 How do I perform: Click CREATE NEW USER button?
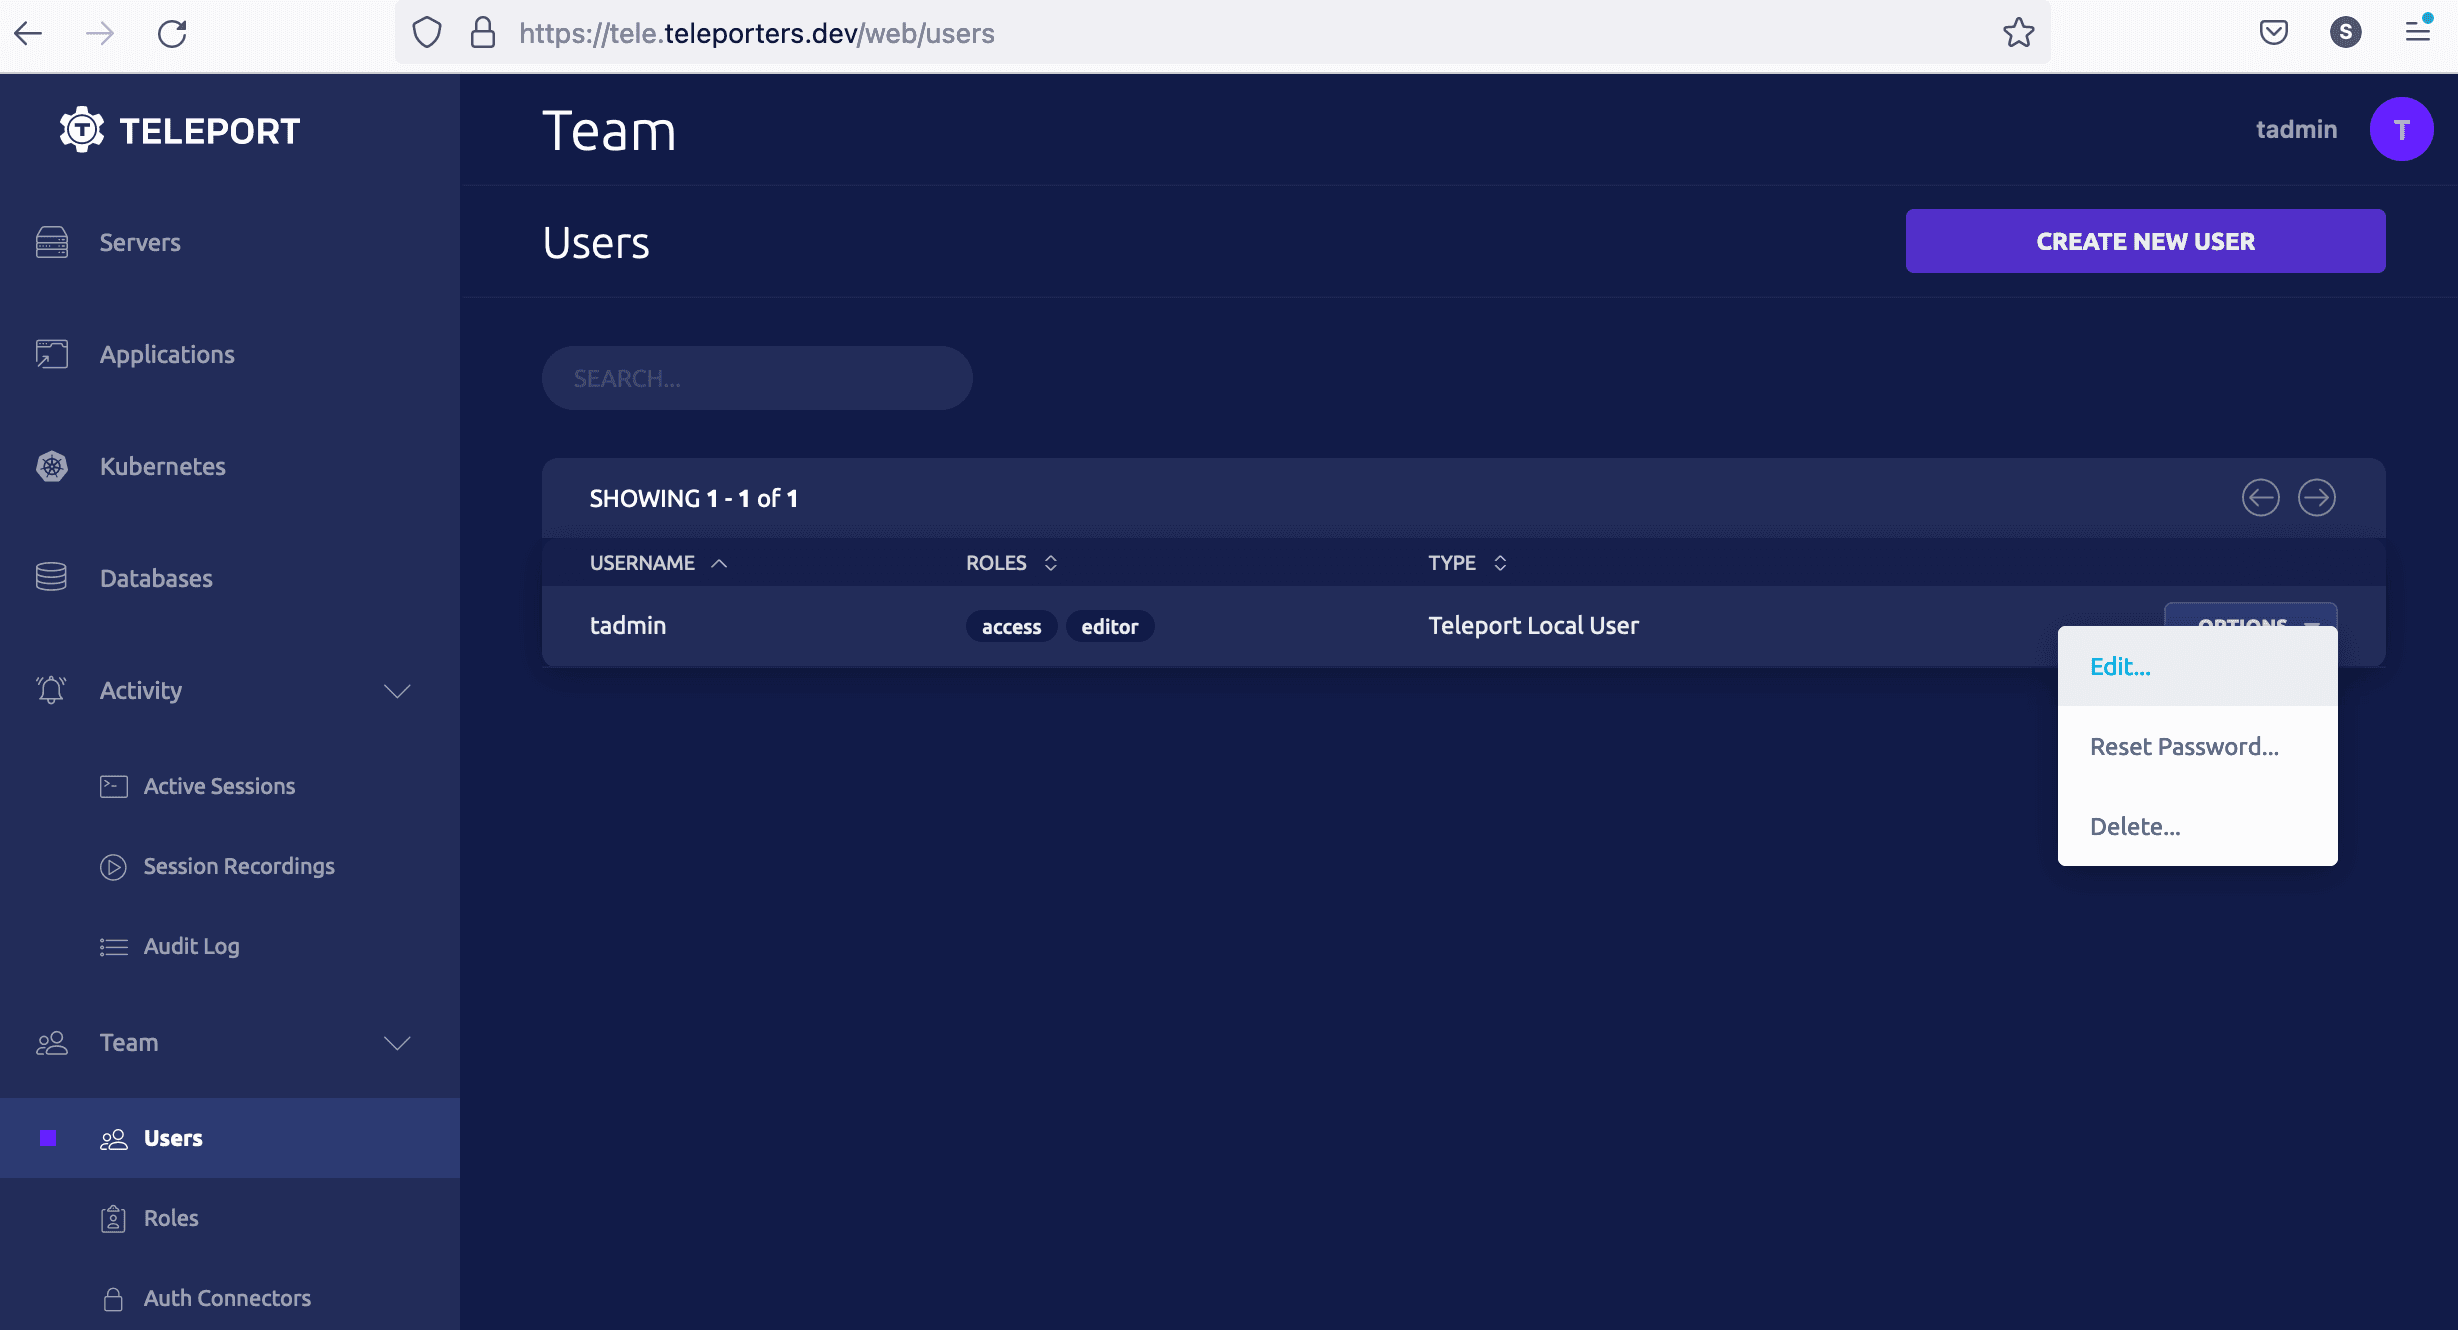(2145, 241)
